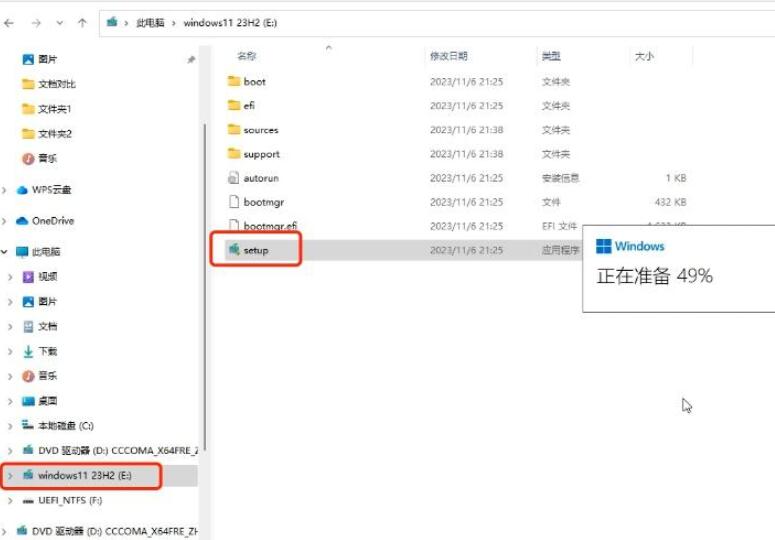Open the 文档对比 folder in sidebar
Screen dimensions: 775x540
[57, 84]
